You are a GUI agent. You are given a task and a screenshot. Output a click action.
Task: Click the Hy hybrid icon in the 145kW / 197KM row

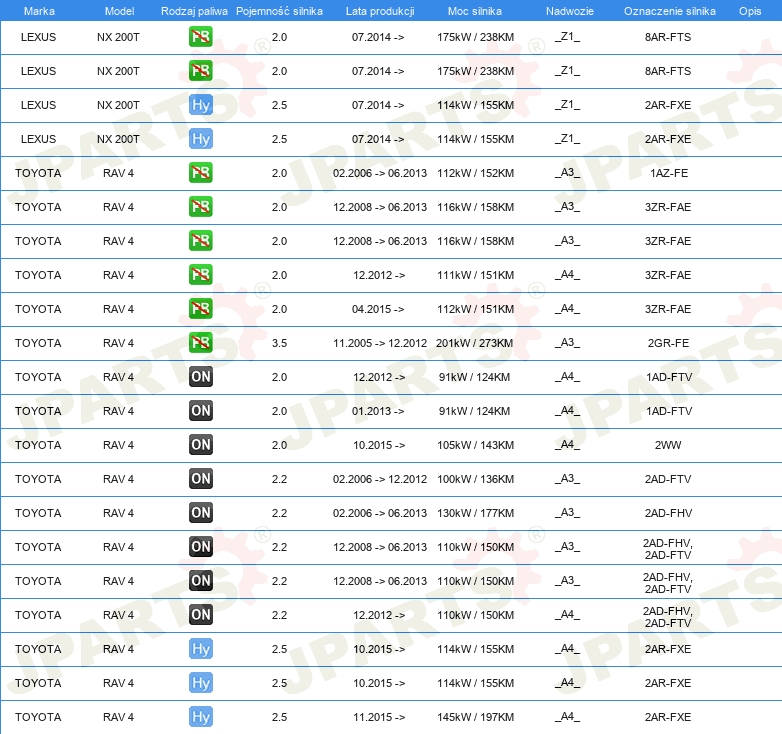point(201,717)
